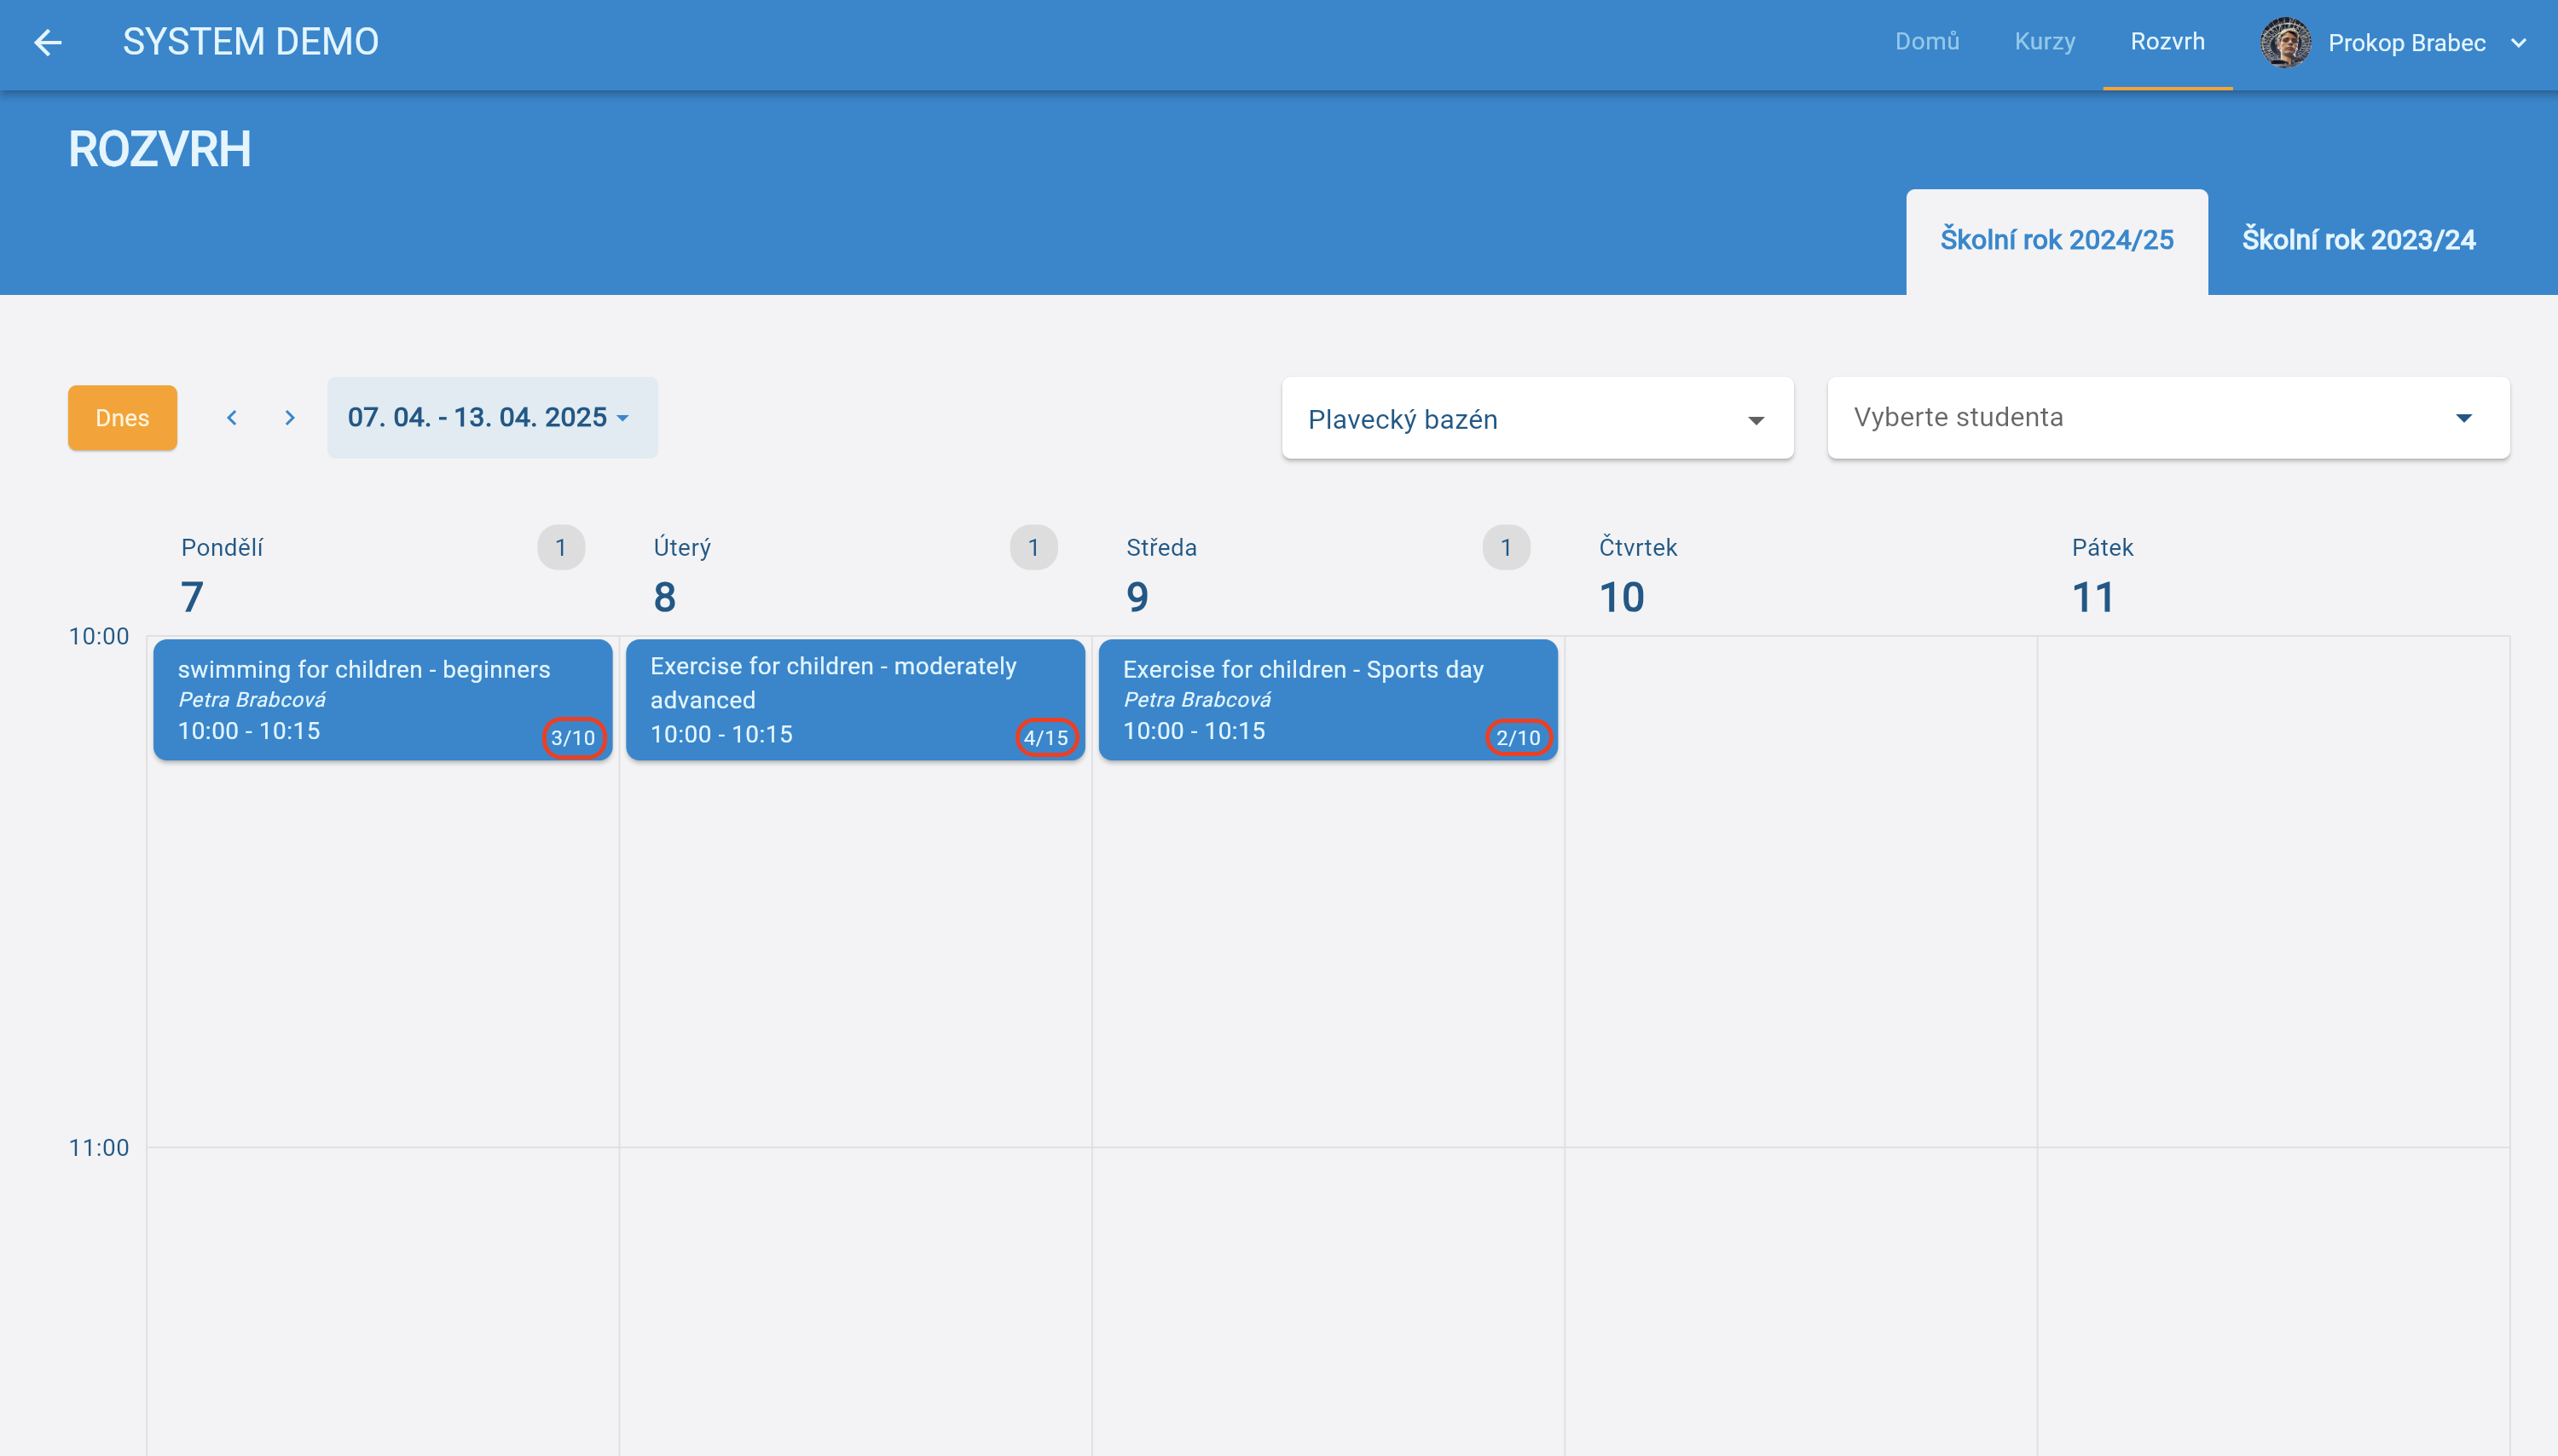Click the 3/10 capacity indicator
The height and width of the screenshot is (1456, 2558).
click(573, 738)
